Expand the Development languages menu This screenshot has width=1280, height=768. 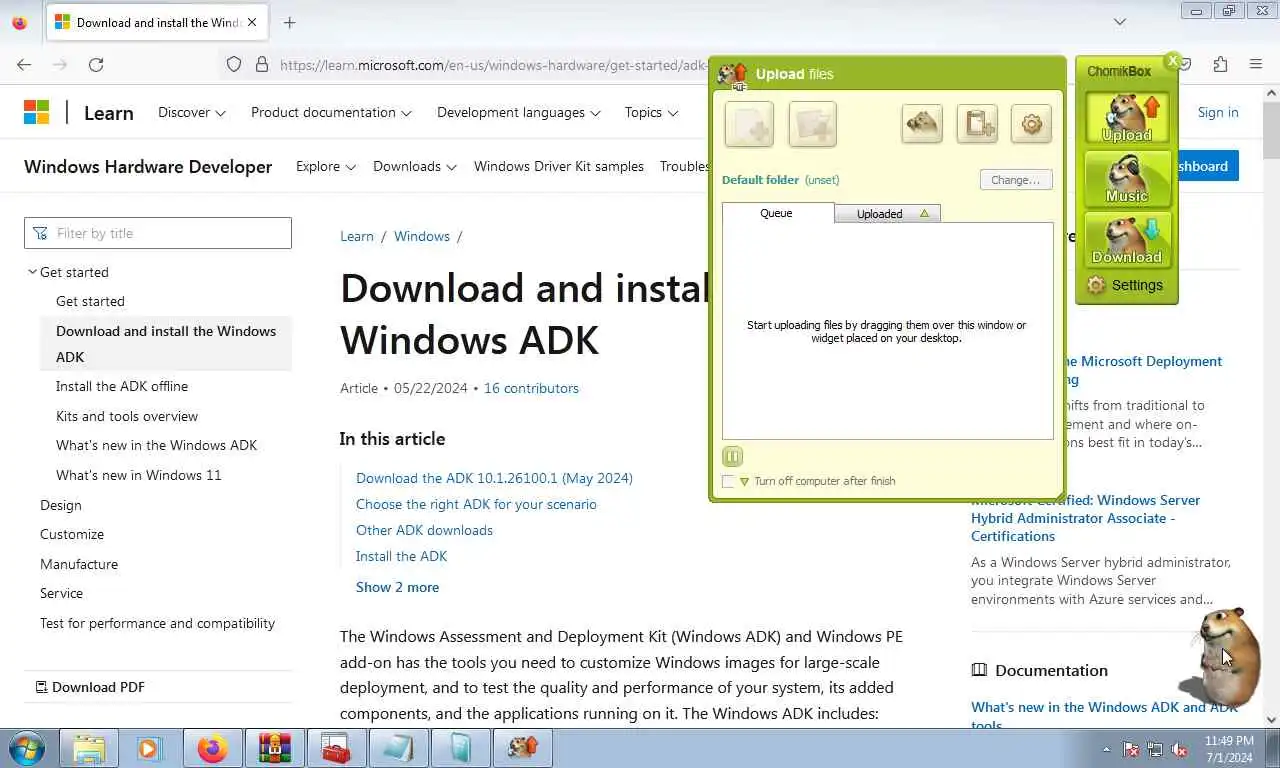pos(519,112)
